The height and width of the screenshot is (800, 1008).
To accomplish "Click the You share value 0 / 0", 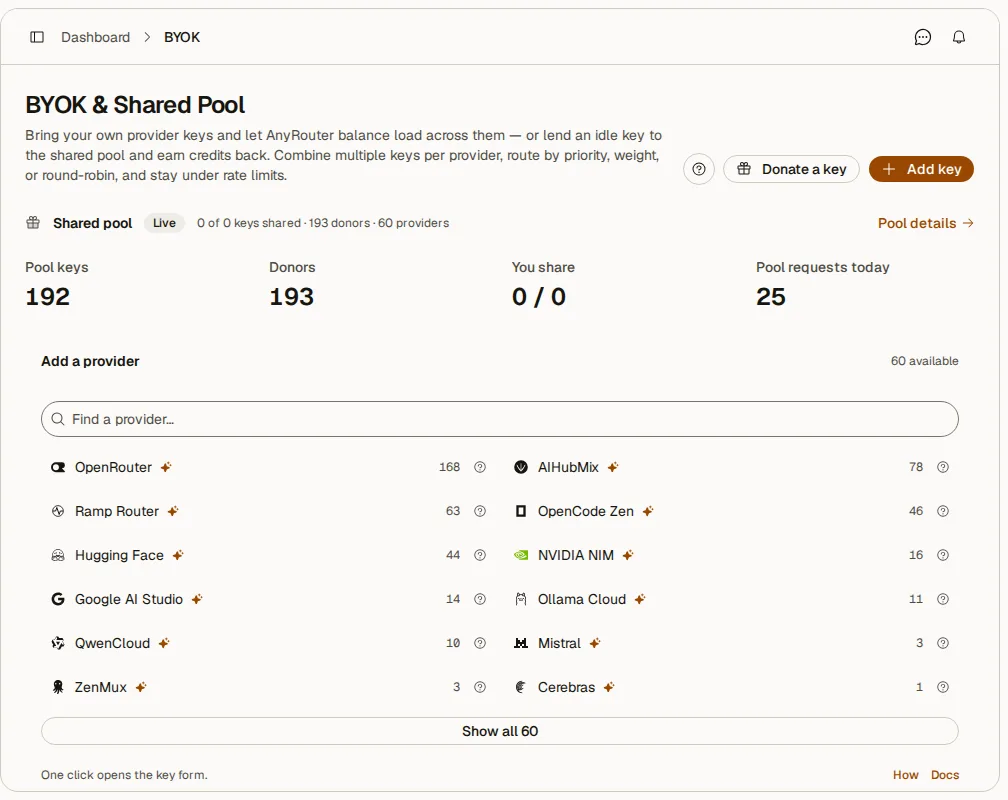I will (539, 297).
